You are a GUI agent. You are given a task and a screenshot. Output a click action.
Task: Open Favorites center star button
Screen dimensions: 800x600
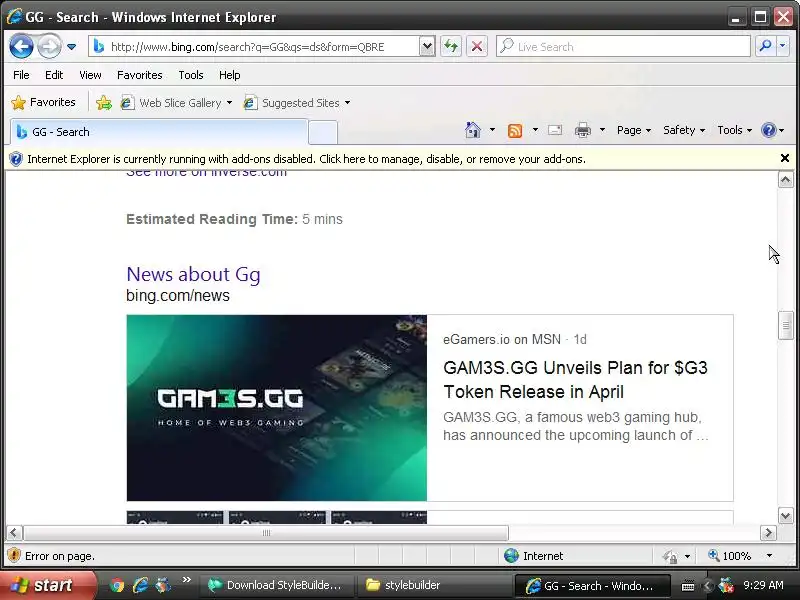(x=43, y=103)
